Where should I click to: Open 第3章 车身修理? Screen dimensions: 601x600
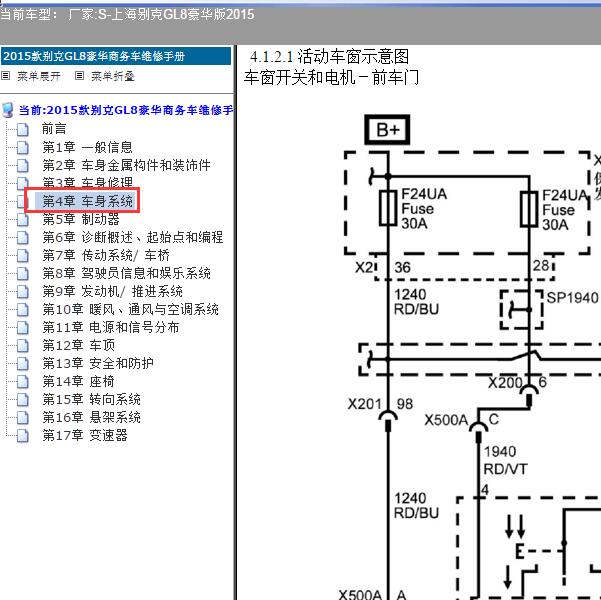[x=87, y=182]
